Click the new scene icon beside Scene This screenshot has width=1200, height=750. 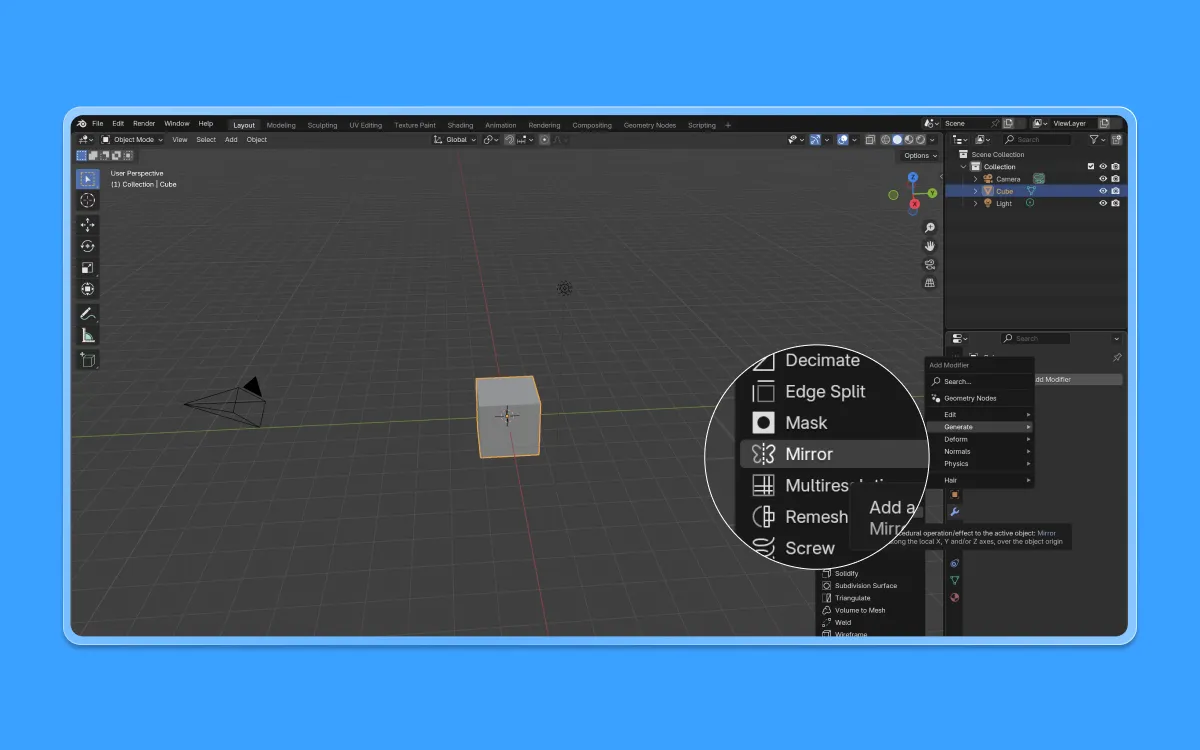(1009, 124)
